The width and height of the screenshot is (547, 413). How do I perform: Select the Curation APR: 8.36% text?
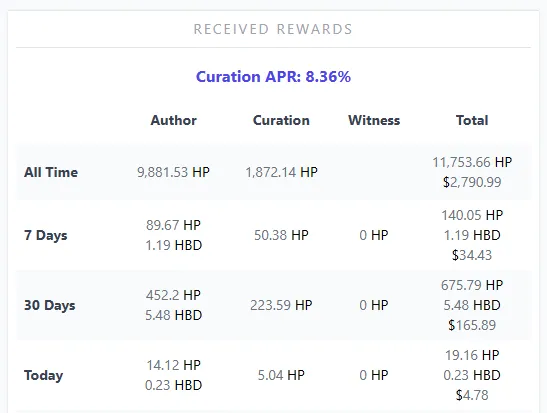[273, 77]
